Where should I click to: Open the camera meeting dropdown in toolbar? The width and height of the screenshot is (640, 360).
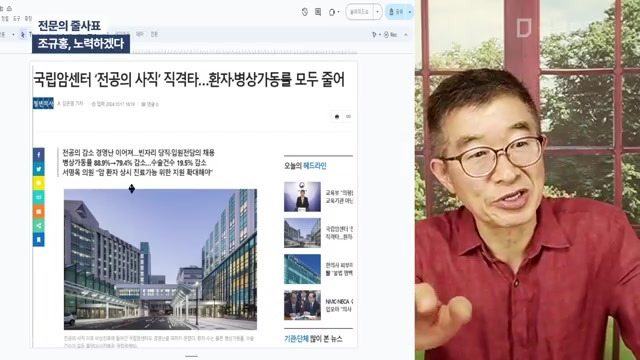[x=334, y=12]
